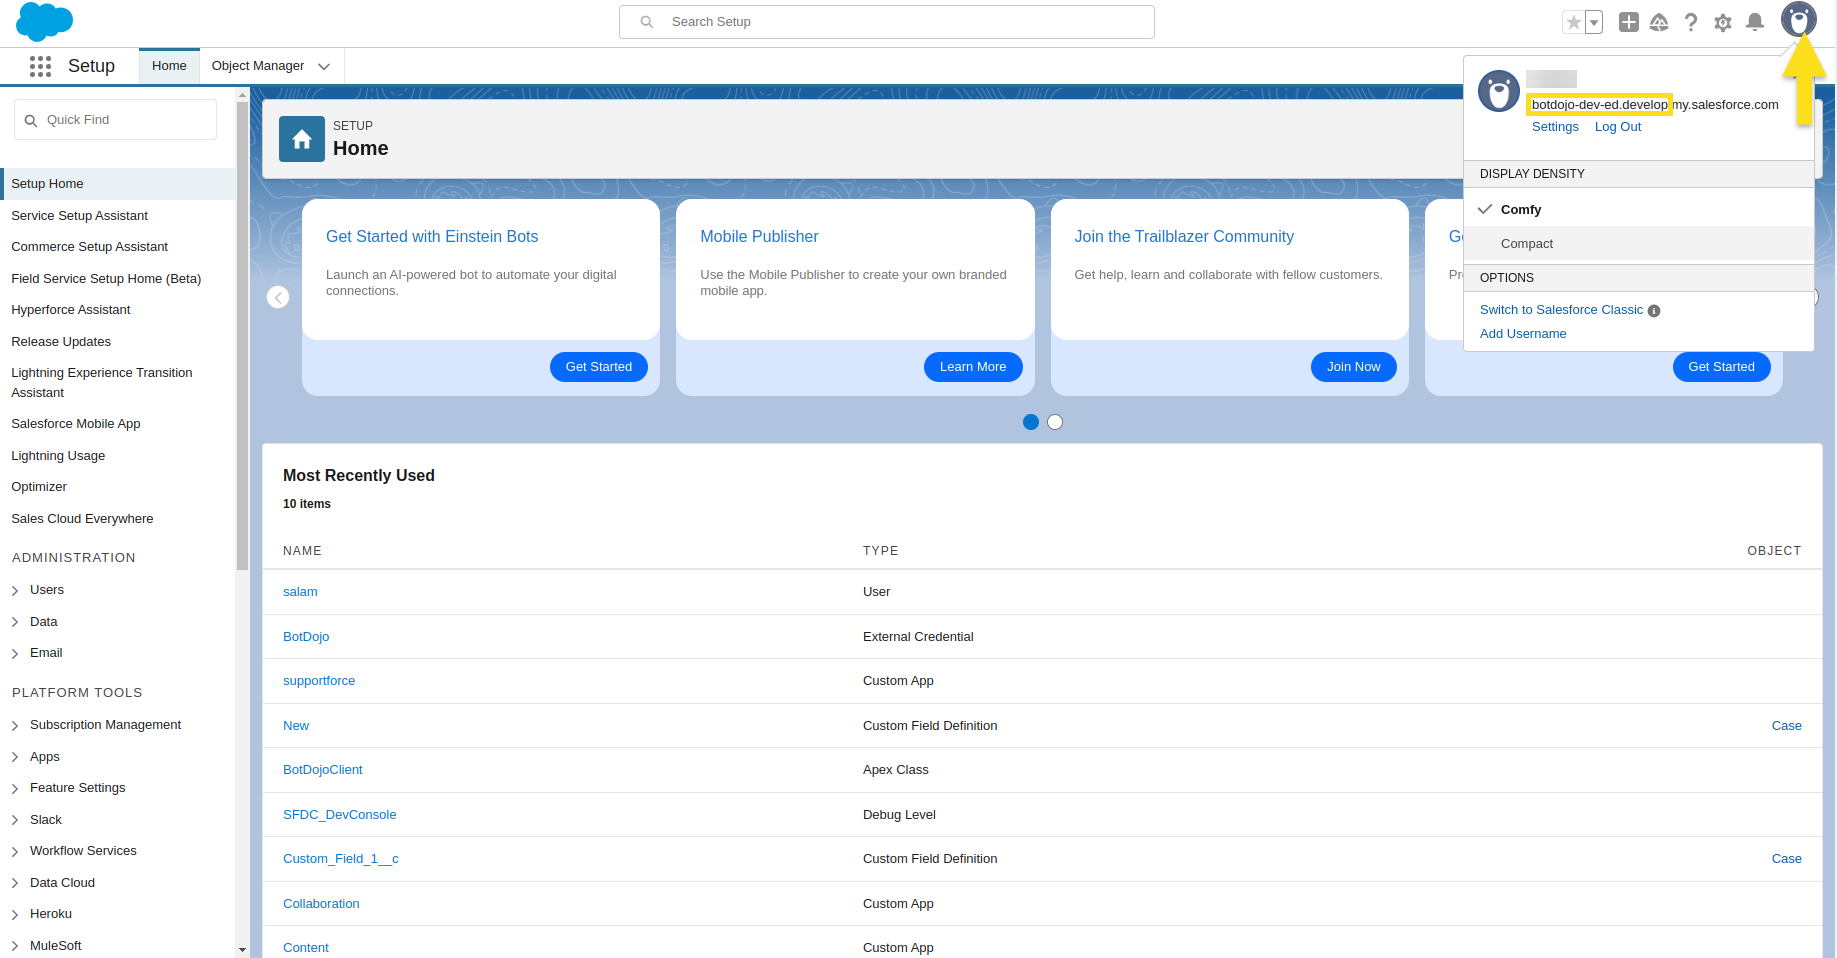Image resolution: width=1837 pixels, height=958 pixels.
Task: Click the user profile avatar in header
Action: point(1799,20)
